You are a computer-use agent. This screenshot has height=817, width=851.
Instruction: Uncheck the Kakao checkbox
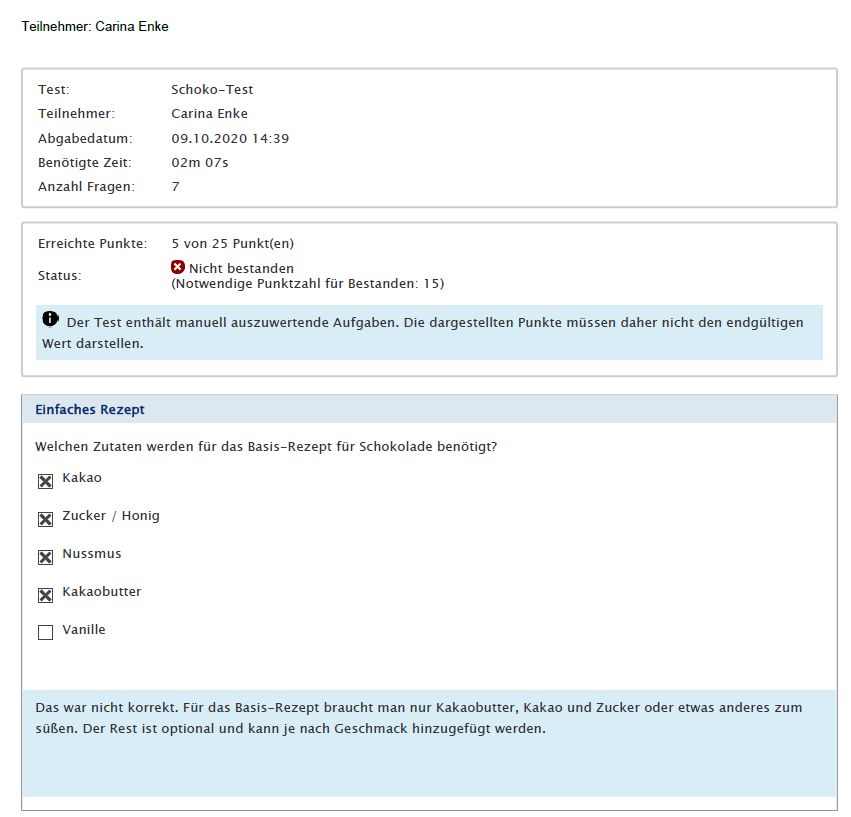(x=45, y=482)
